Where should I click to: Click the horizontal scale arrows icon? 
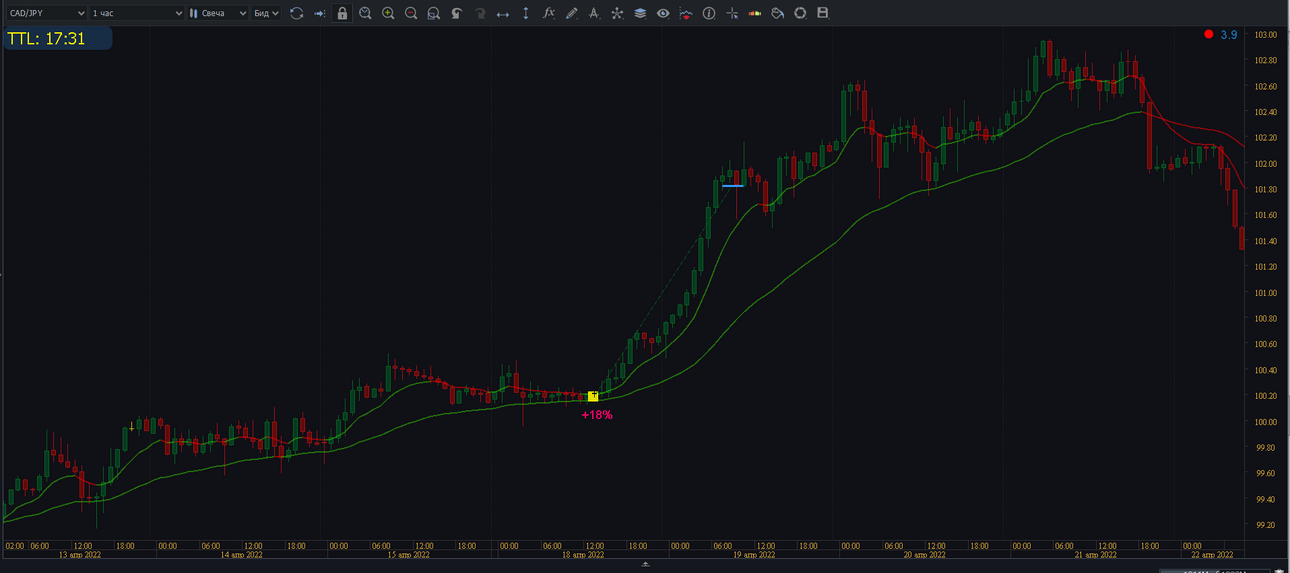[503, 13]
